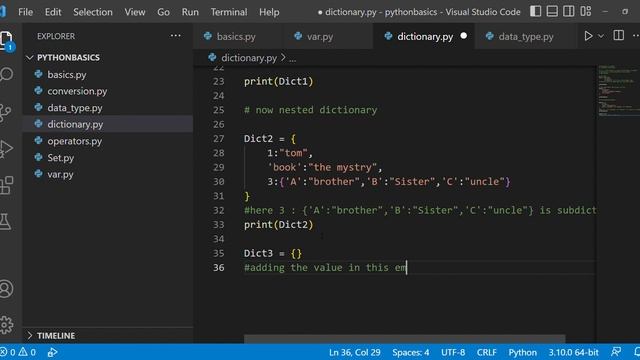Screen dimensions: 640x360
Task: Toggle the bottom panel layout icon
Action: pyautogui.click(x=552, y=11)
